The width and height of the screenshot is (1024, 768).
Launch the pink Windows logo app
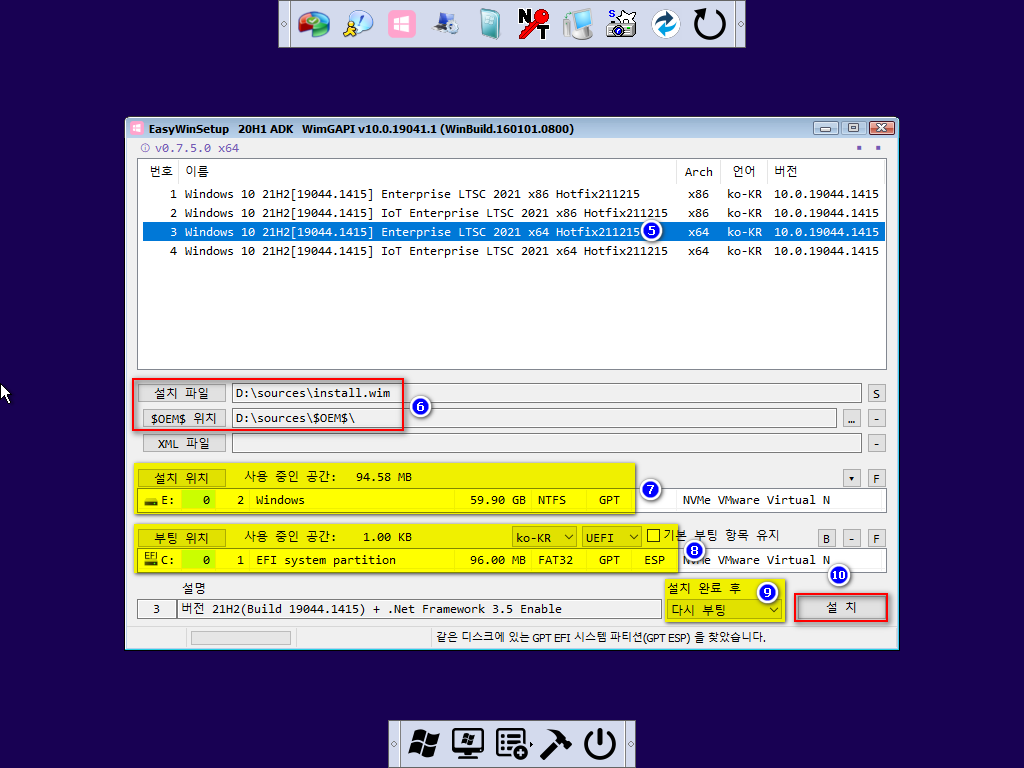402,24
